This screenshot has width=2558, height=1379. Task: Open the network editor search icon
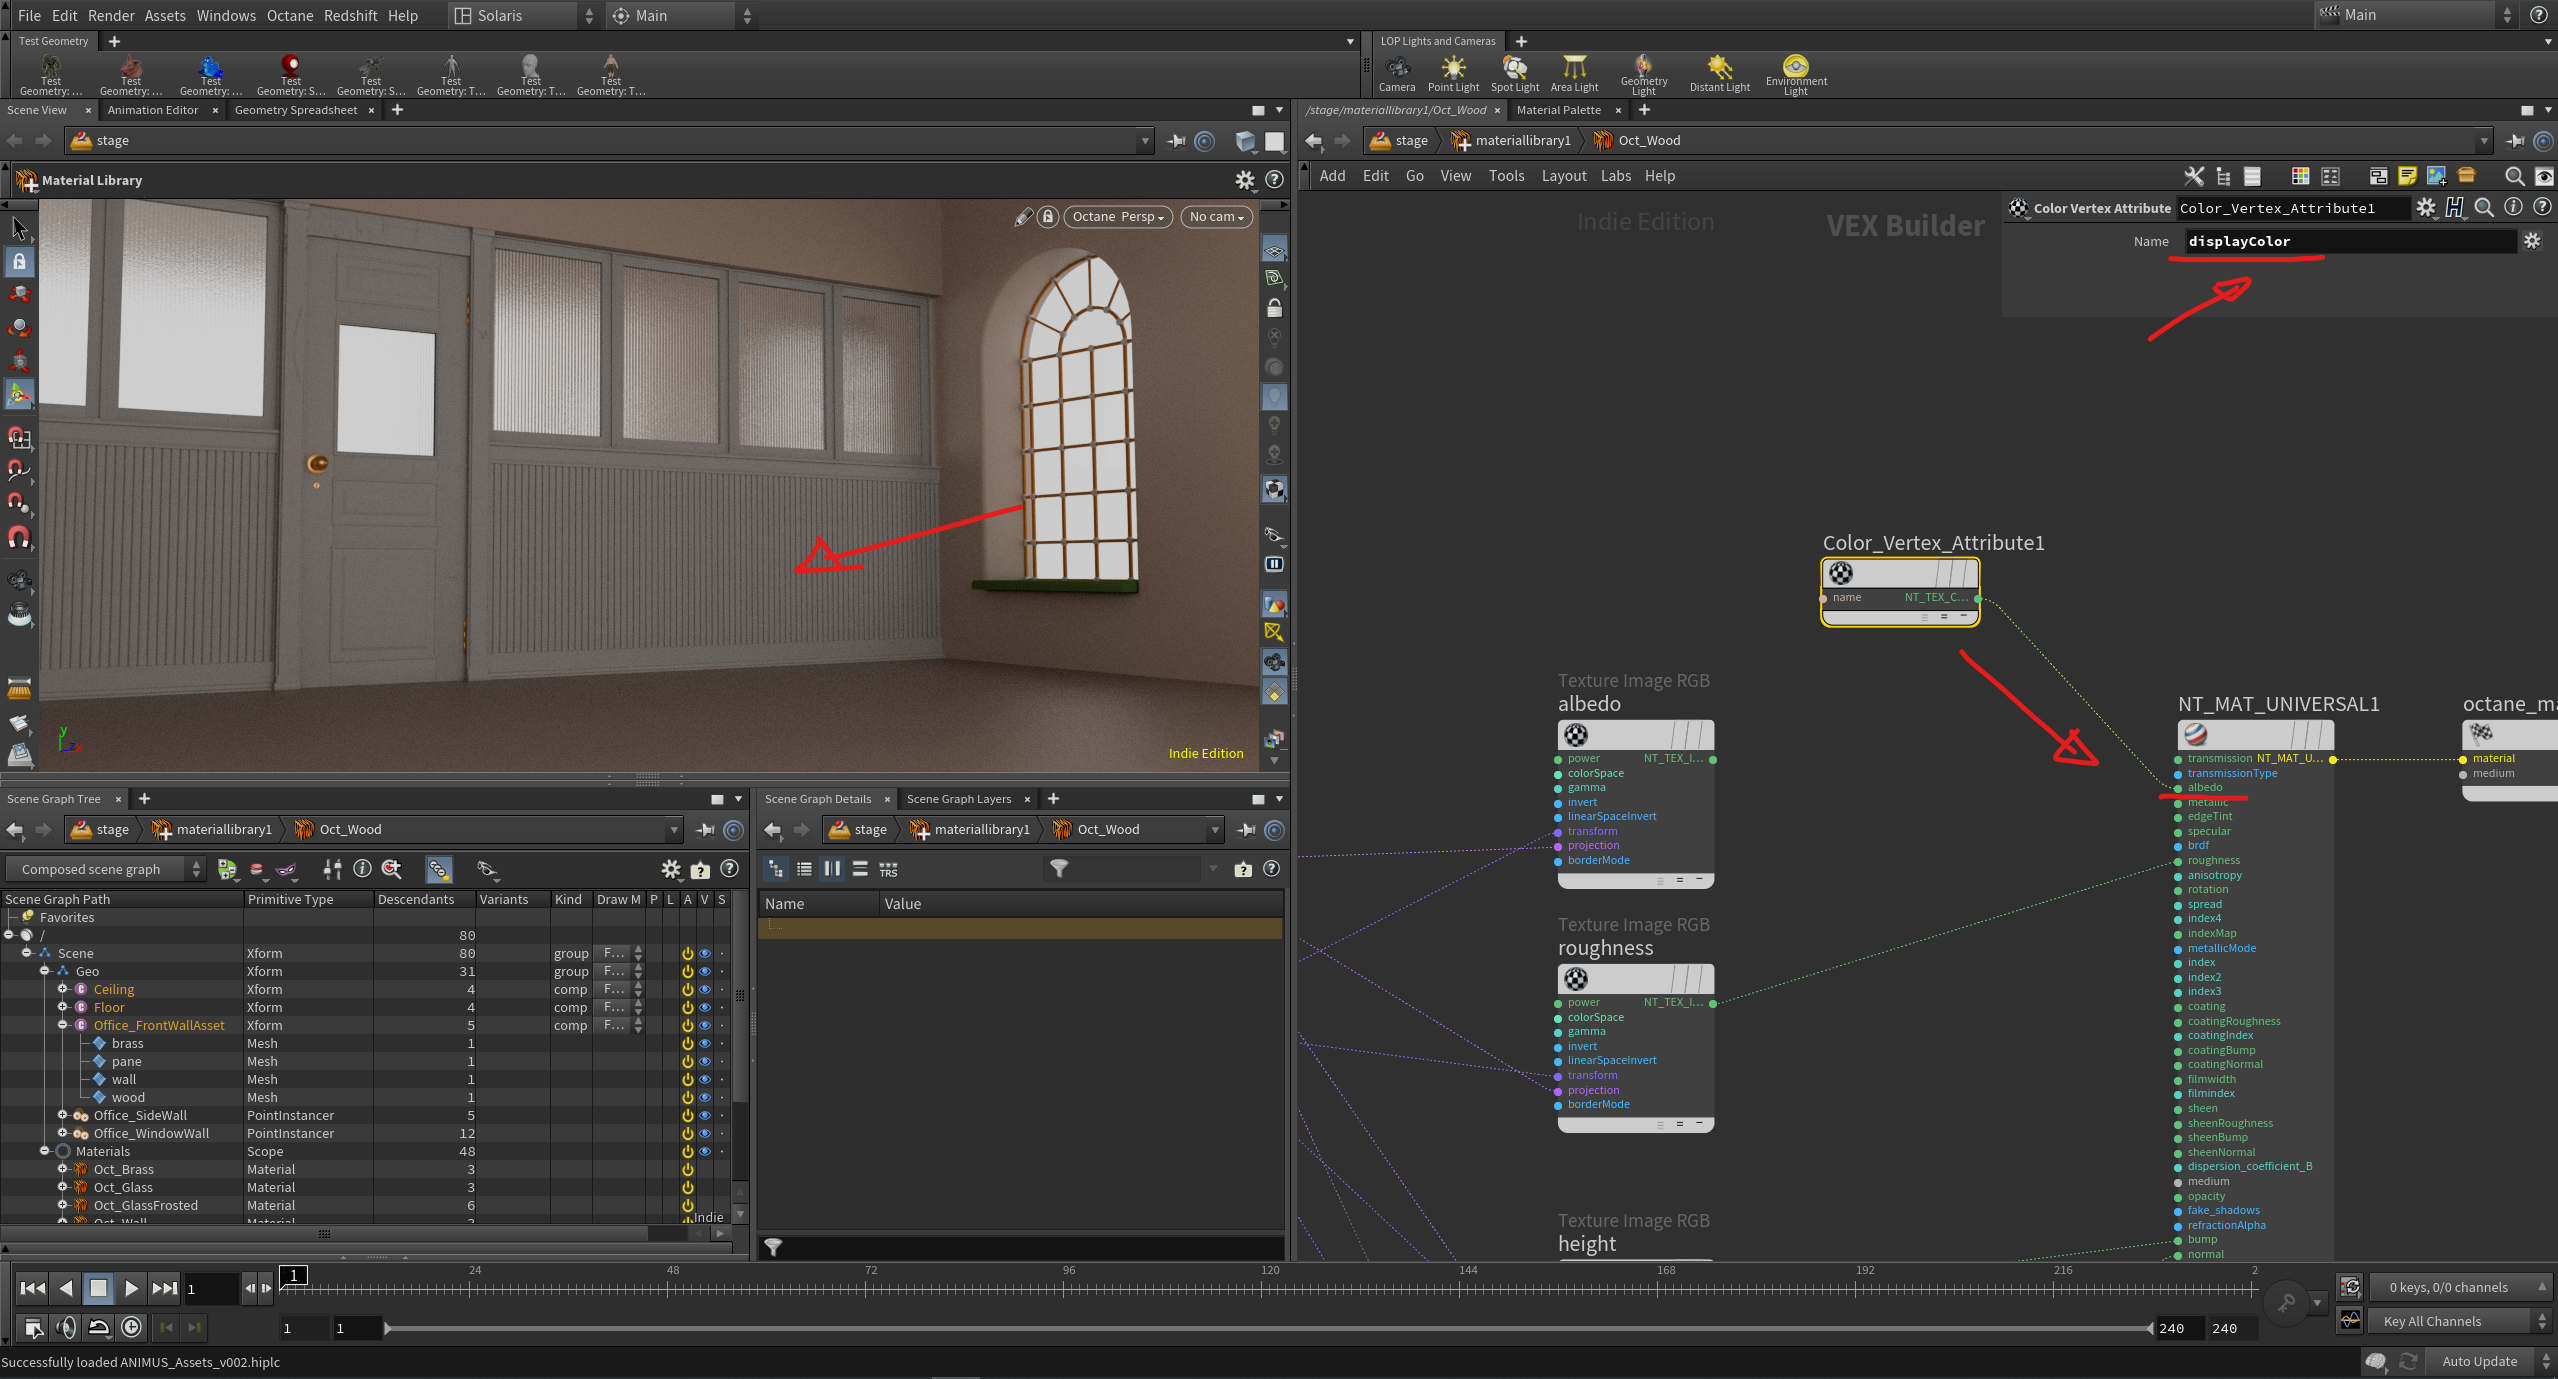(2514, 176)
